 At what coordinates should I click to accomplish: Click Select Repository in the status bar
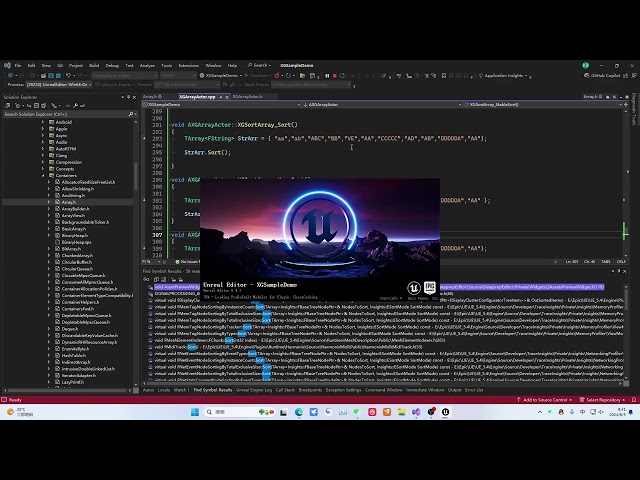click(x=602, y=400)
